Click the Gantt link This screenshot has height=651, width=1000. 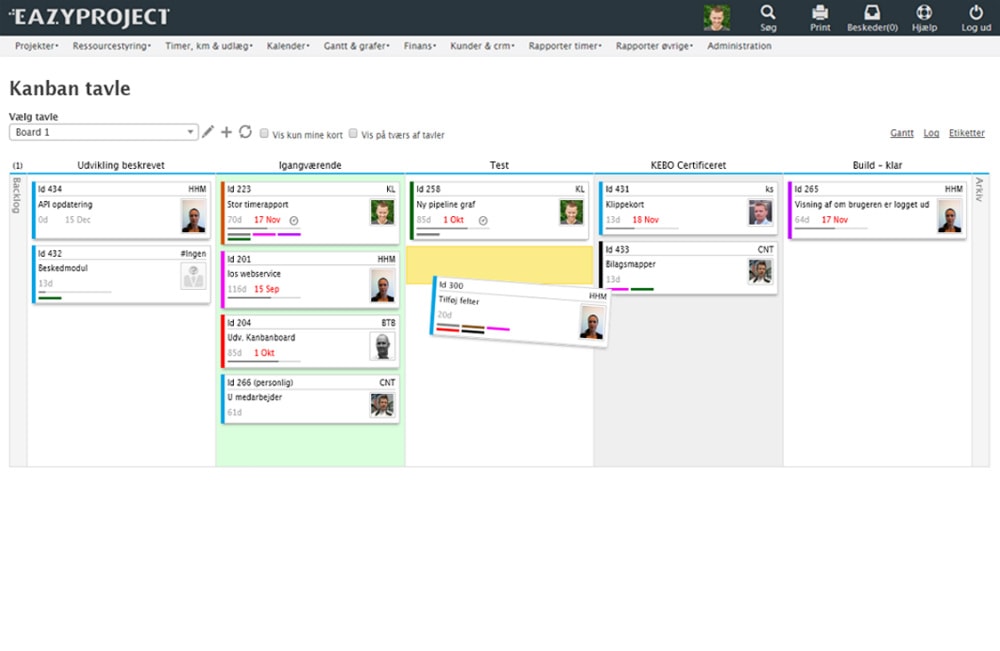click(x=901, y=133)
